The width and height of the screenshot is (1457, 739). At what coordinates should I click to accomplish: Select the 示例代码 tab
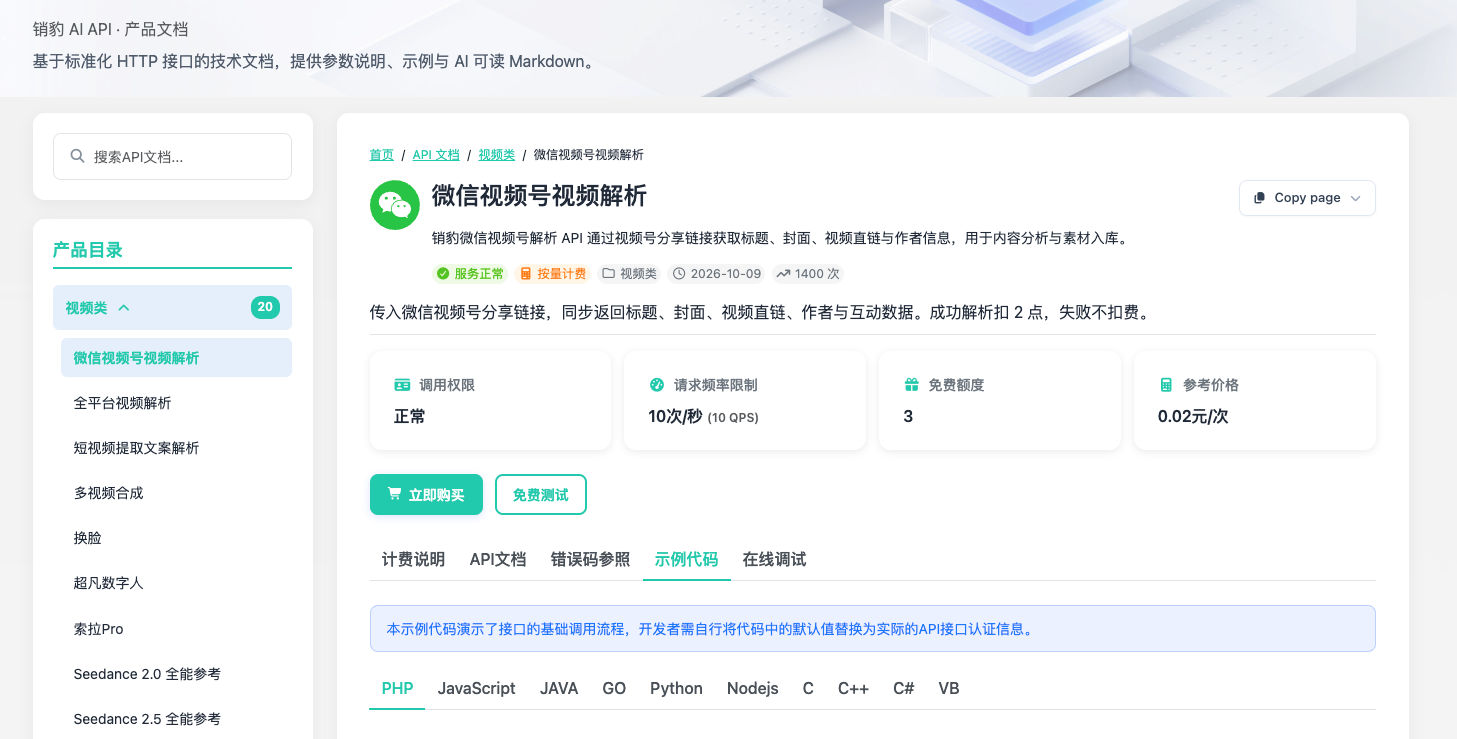(686, 559)
